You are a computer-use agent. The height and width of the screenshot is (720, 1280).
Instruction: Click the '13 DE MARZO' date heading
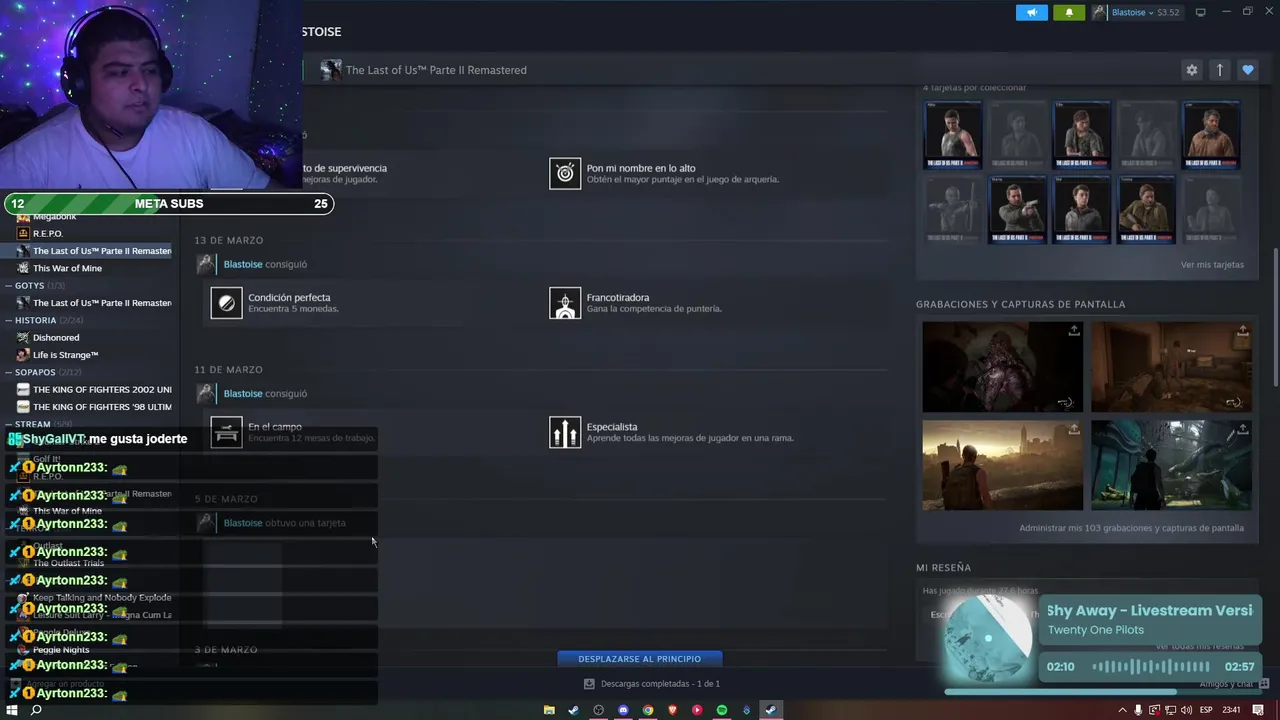tap(229, 240)
